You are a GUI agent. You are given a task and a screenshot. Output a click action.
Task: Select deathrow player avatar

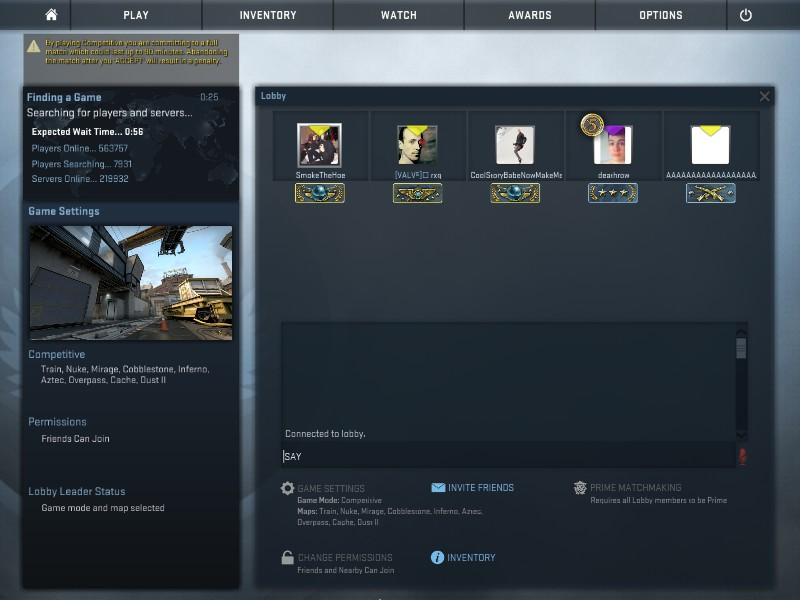point(613,145)
